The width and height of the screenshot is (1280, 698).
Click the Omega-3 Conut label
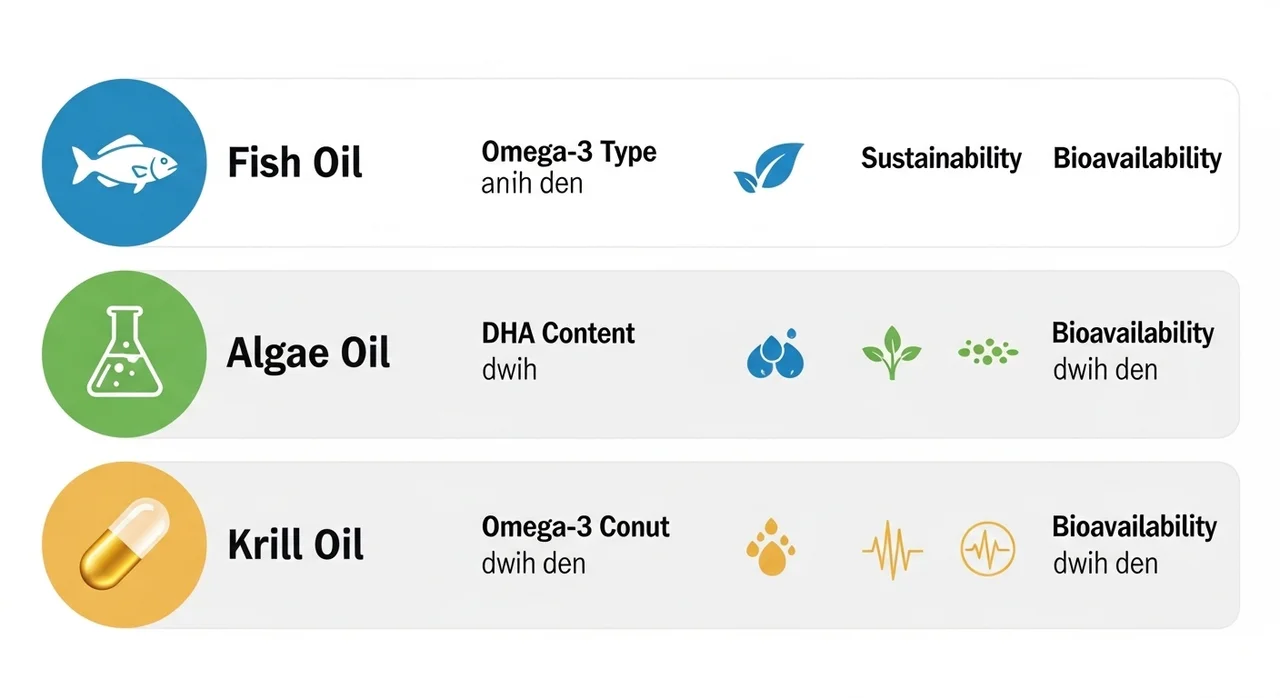[x=575, y=526]
